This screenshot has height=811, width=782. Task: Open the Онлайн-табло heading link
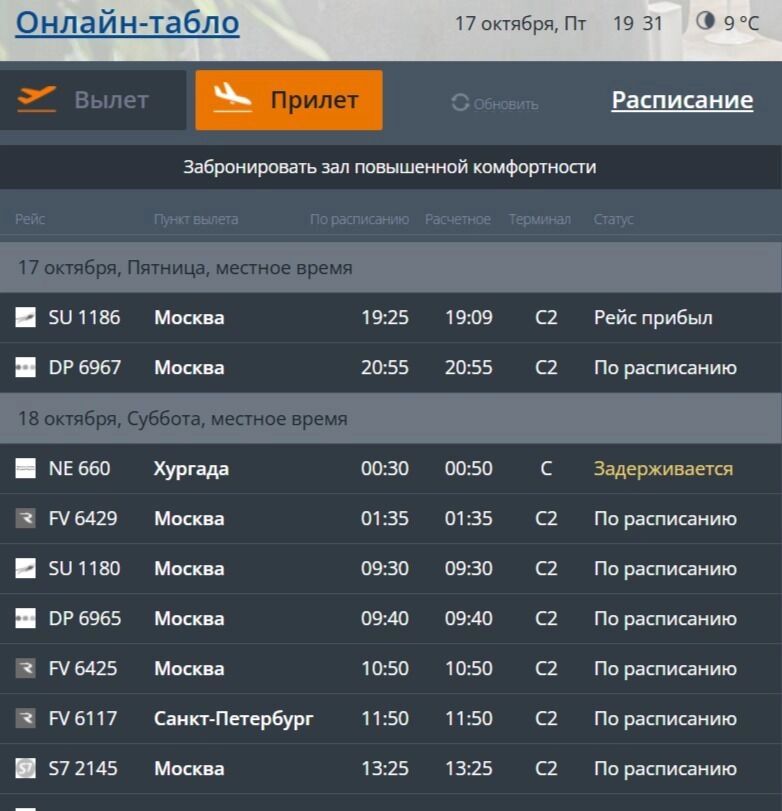(x=127, y=23)
